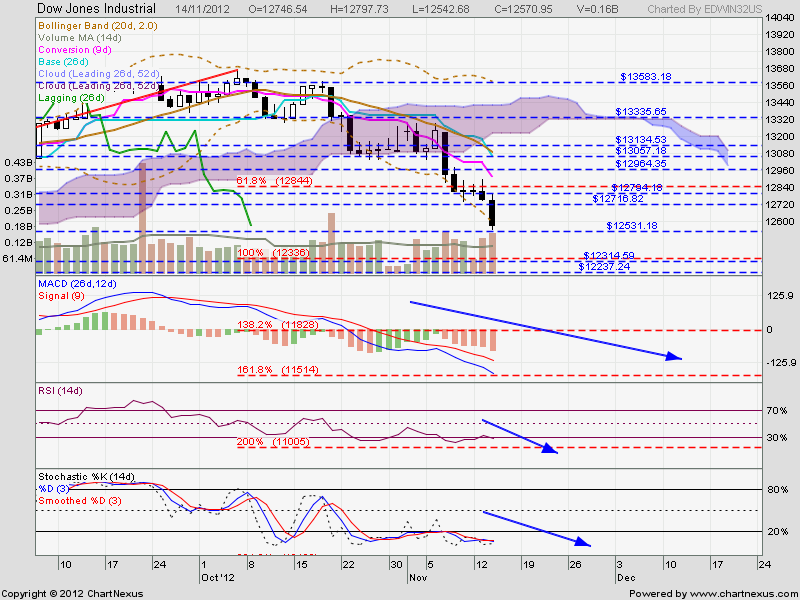
Task: Click the Lagging (26d) legend label
Action: coord(71,97)
